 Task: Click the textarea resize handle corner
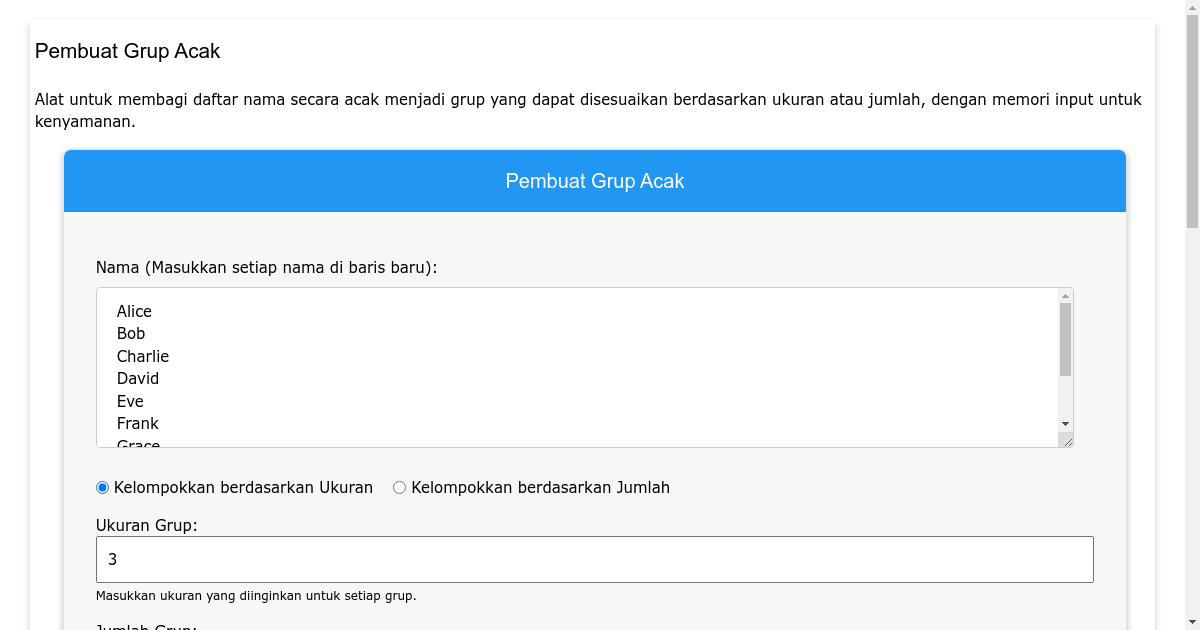click(1067, 442)
